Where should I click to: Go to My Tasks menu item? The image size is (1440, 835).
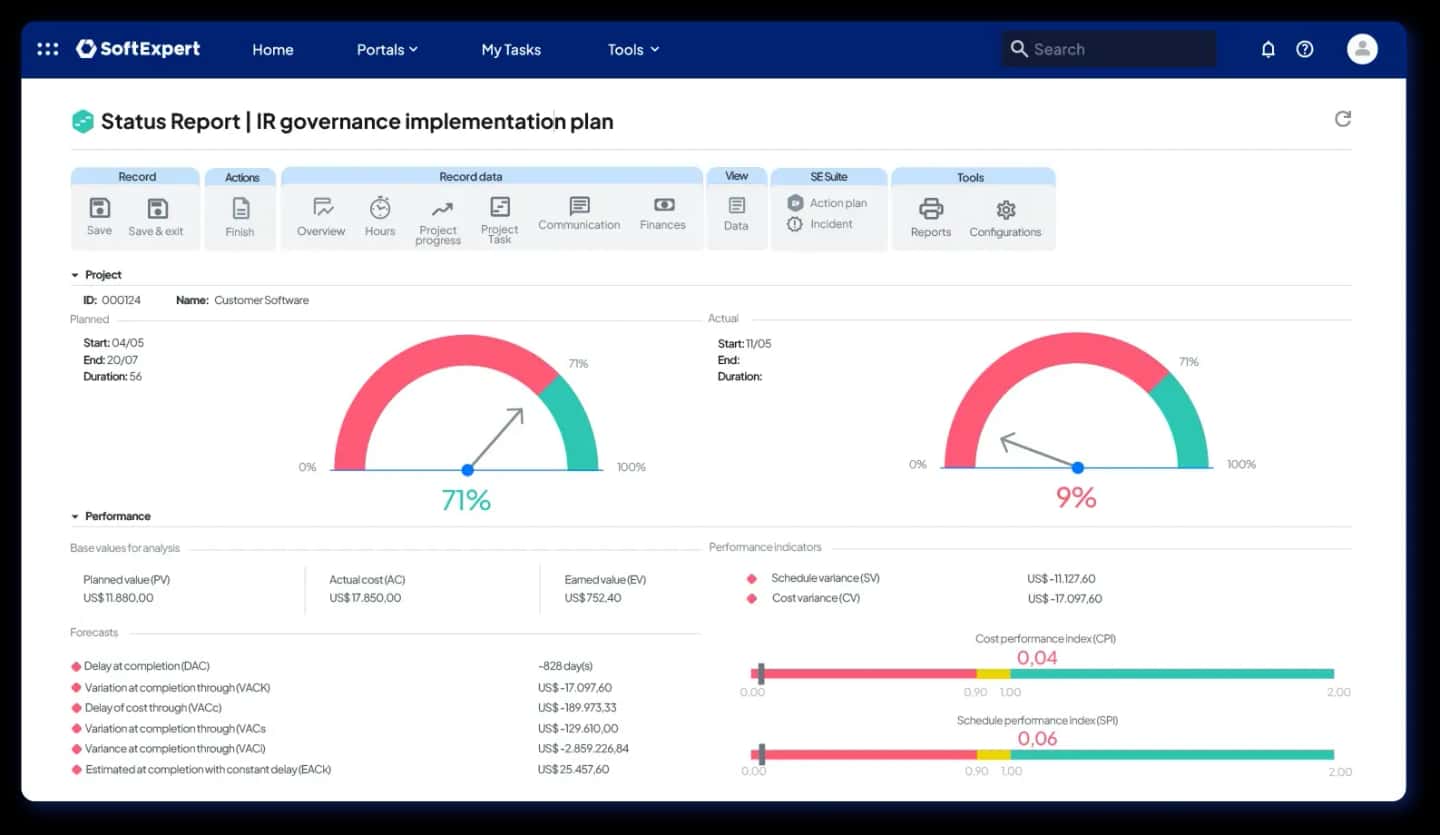(511, 49)
